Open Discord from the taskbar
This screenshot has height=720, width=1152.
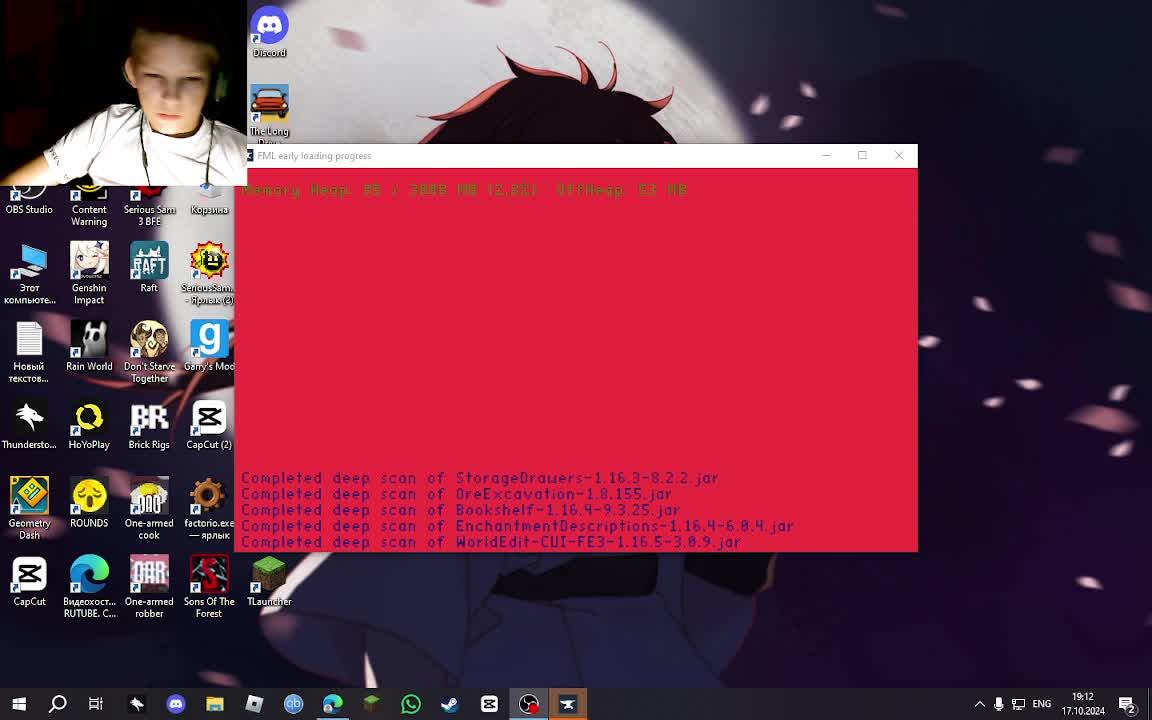176,705
